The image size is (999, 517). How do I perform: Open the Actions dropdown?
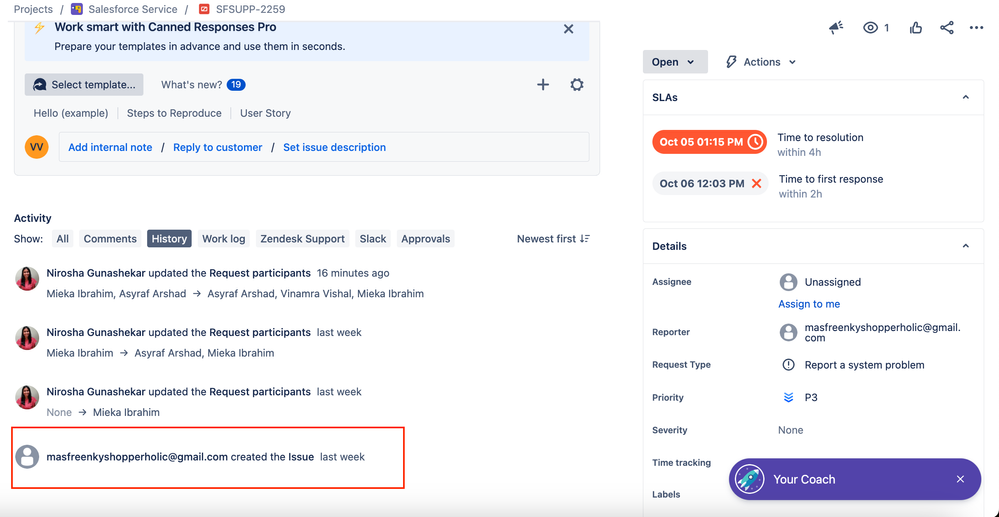[x=761, y=62]
